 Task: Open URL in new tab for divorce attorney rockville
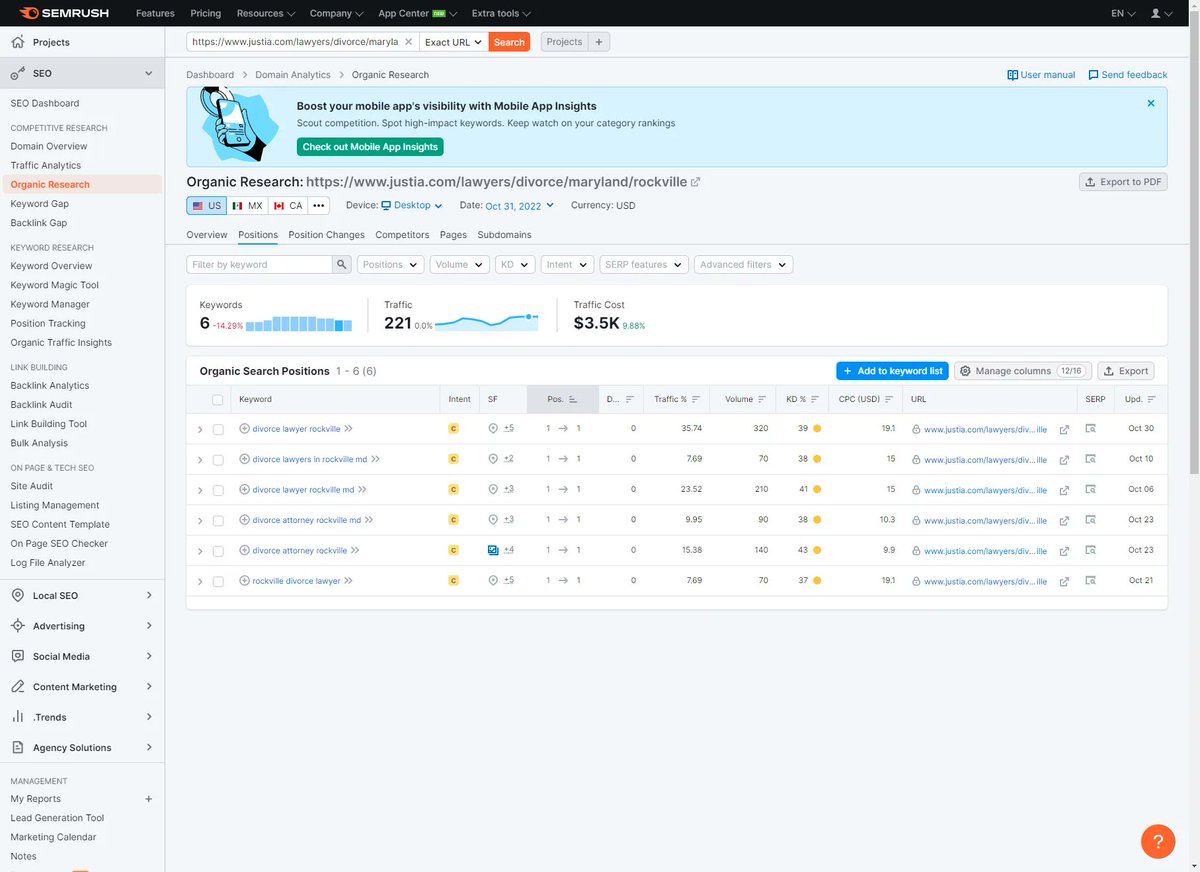pos(1064,551)
